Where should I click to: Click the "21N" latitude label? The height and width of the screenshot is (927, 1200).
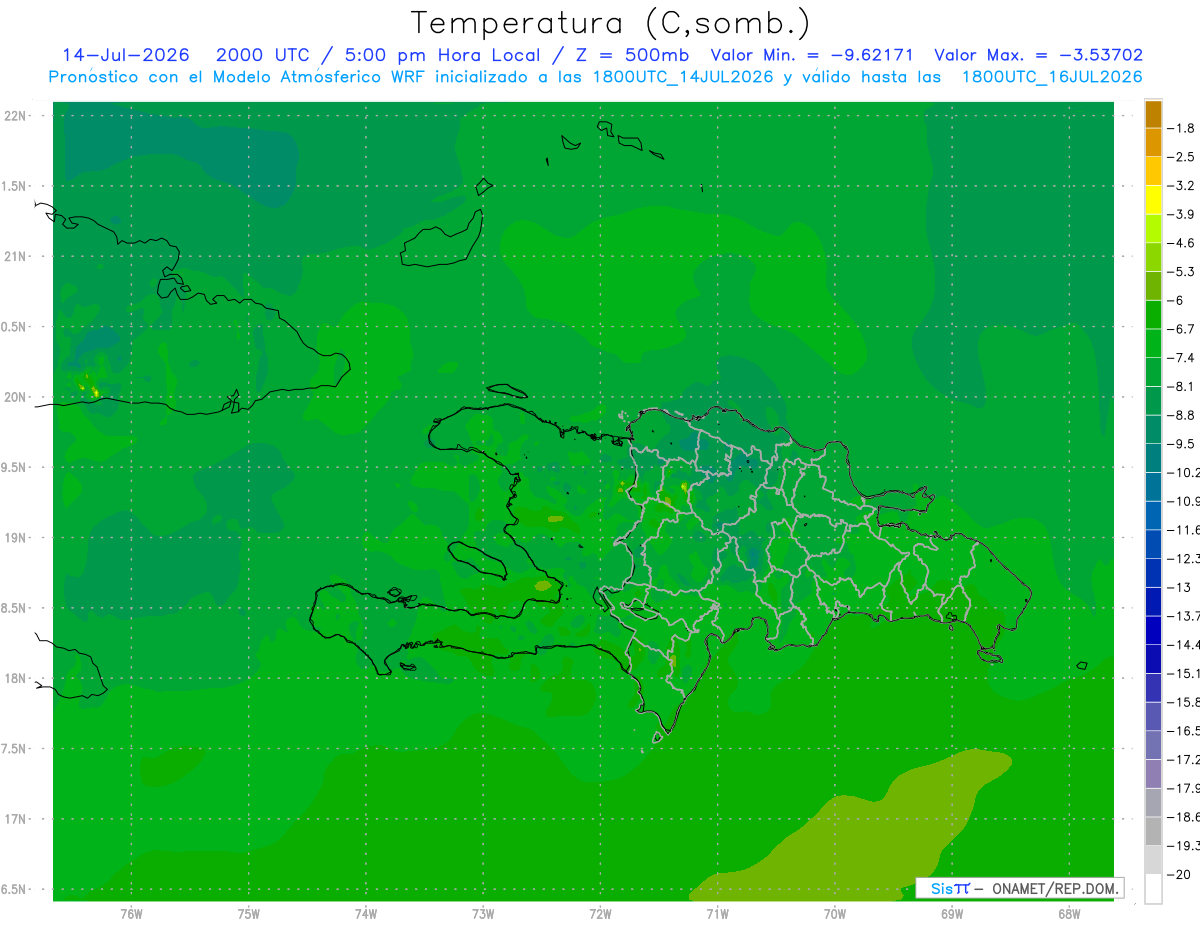point(15,257)
